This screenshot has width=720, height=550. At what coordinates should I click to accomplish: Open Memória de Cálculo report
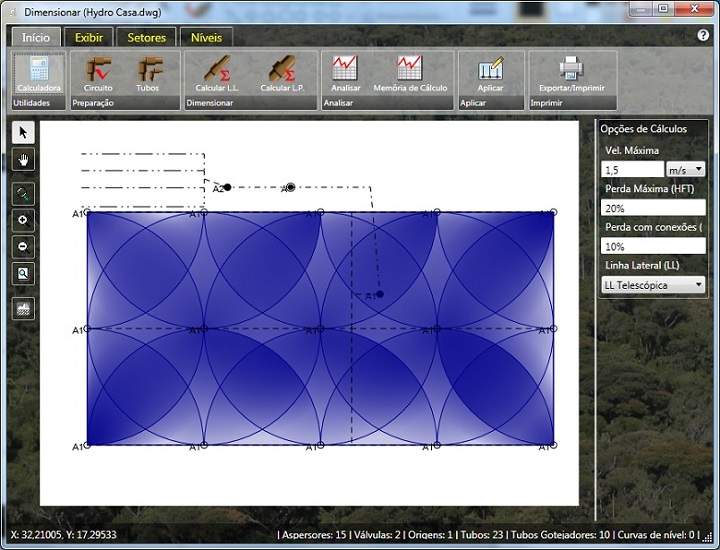410,73
